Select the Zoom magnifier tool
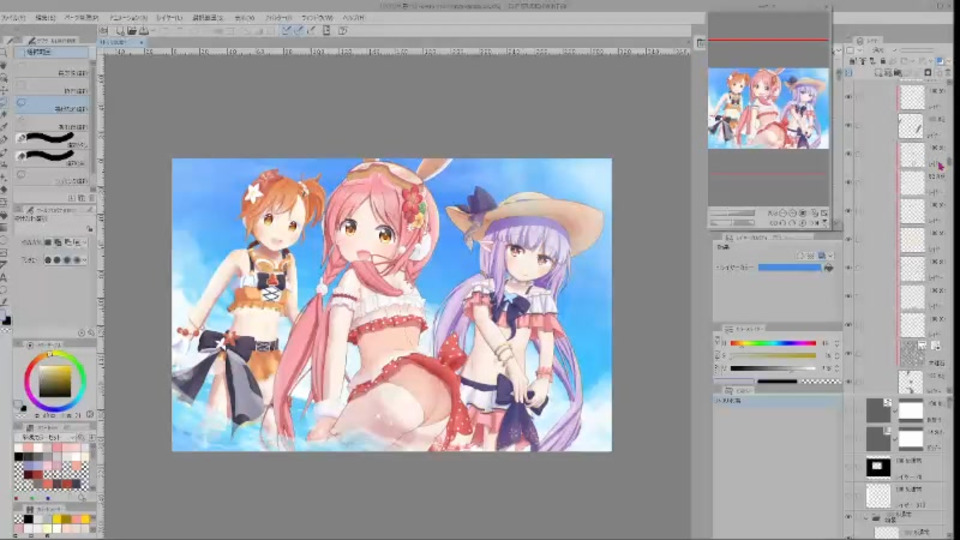This screenshot has width=960, height=540. click(4, 54)
